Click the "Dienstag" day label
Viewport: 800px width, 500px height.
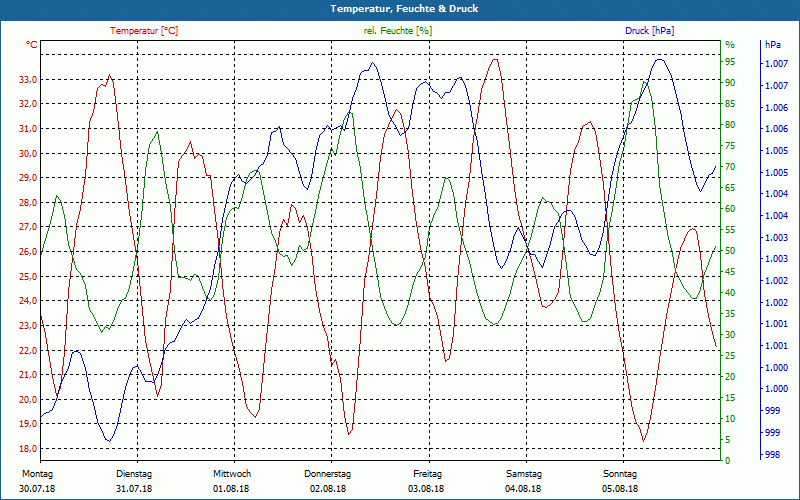tap(134, 474)
